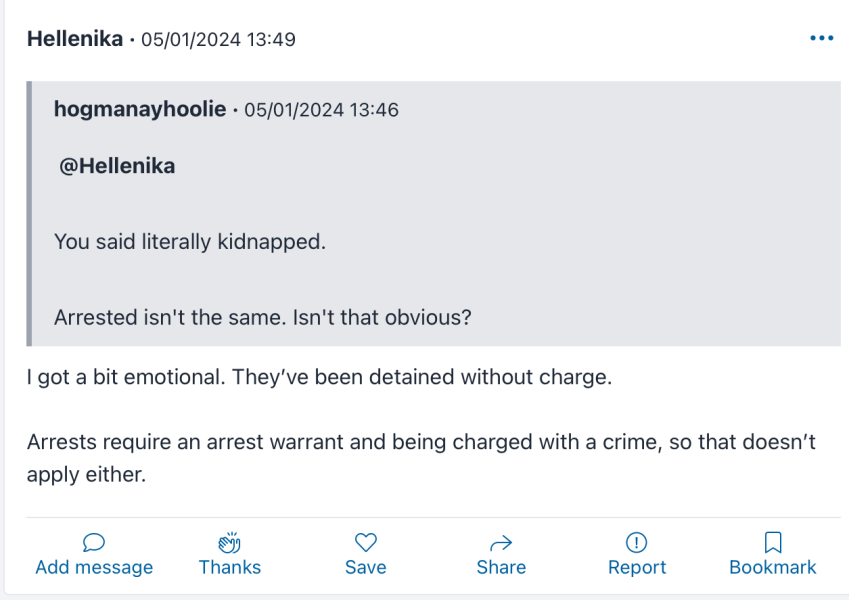Image resolution: width=849 pixels, height=600 pixels.
Task: Click the reply text about arrest warrants
Action: [x=400, y=442]
